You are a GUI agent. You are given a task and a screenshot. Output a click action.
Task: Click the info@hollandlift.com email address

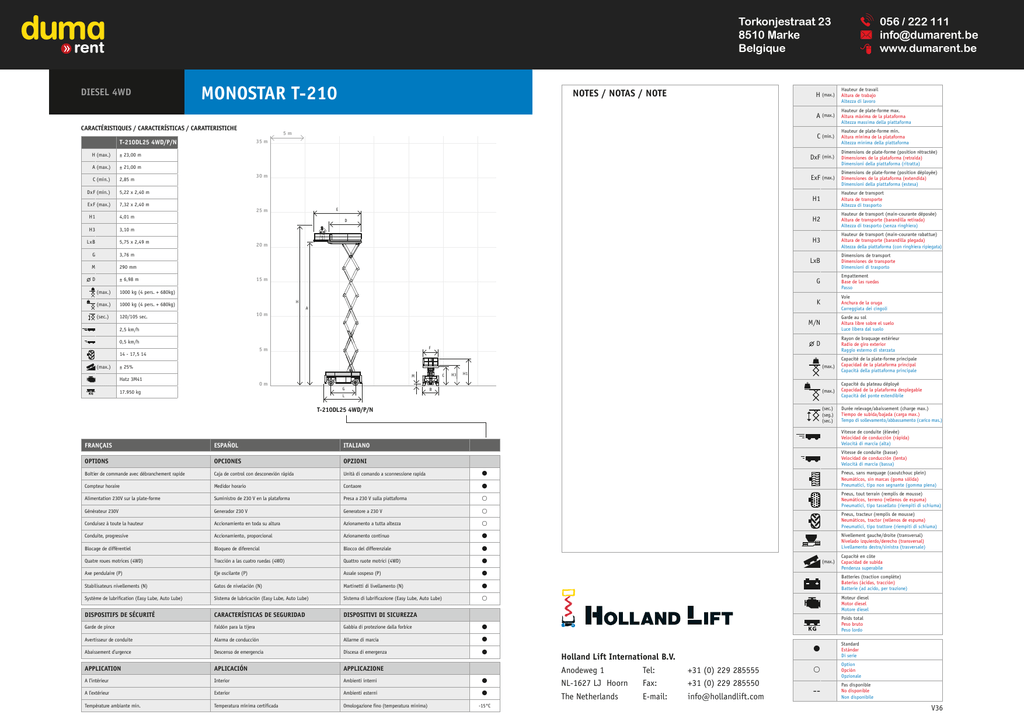click(726, 696)
